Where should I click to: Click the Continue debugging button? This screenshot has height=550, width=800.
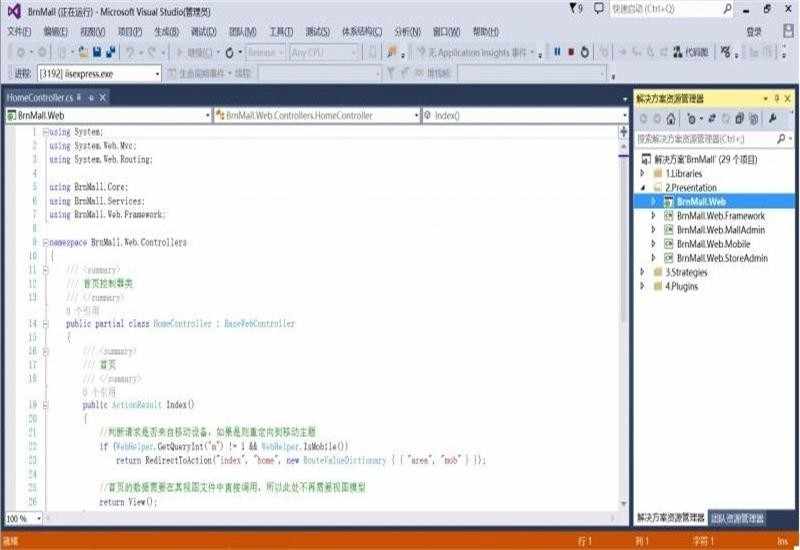coord(194,52)
